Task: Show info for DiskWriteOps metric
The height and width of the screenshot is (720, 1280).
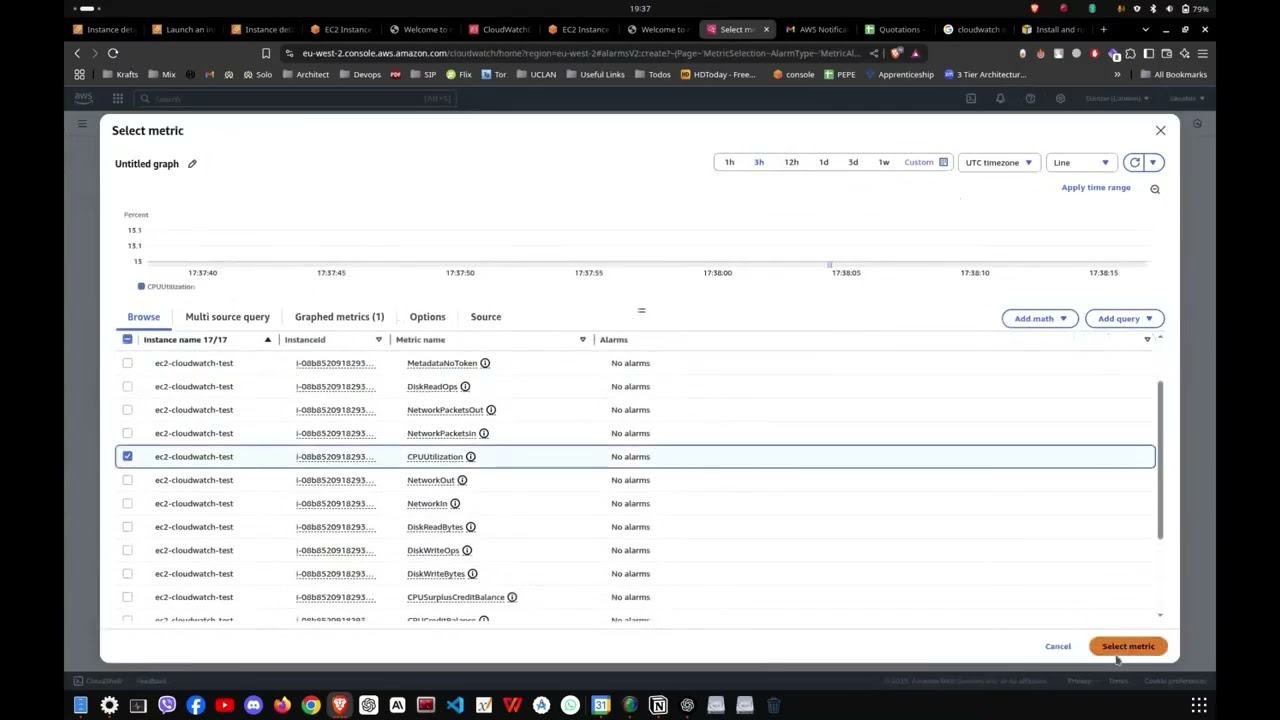Action: 467,550
